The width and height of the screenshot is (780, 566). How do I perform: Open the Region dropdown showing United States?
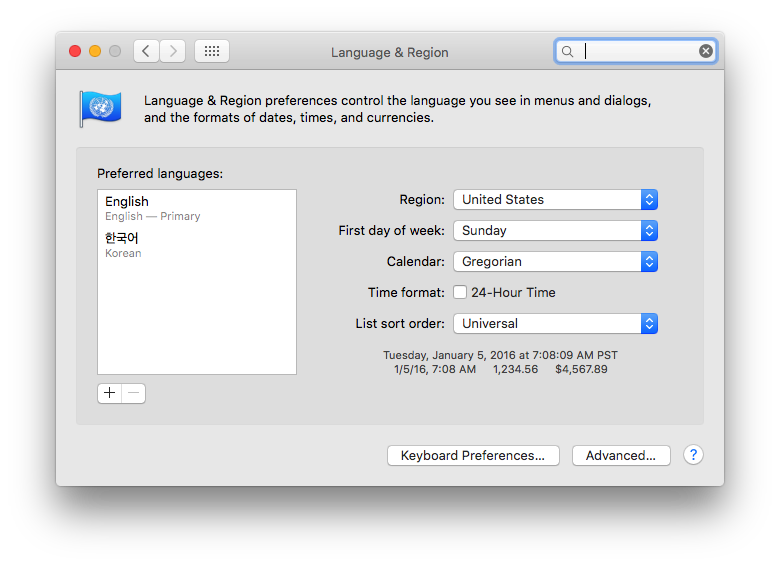pos(556,199)
